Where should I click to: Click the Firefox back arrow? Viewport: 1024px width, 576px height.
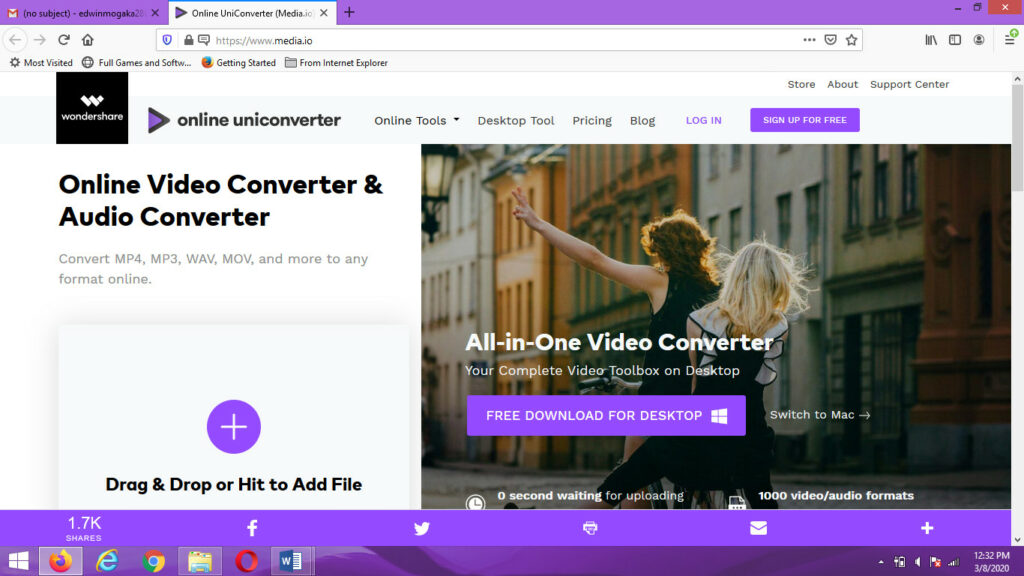click(15, 40)
